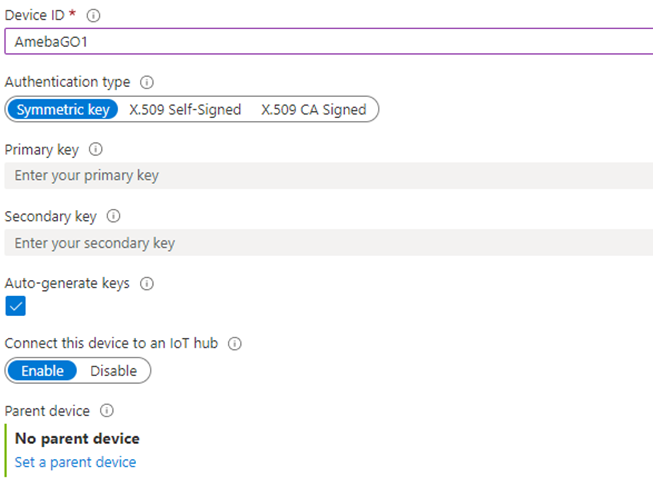Uncheck the Auto-generate keys checkbox
The width and height of the screenshot is (653, 496).
click(x=15, y=306)
